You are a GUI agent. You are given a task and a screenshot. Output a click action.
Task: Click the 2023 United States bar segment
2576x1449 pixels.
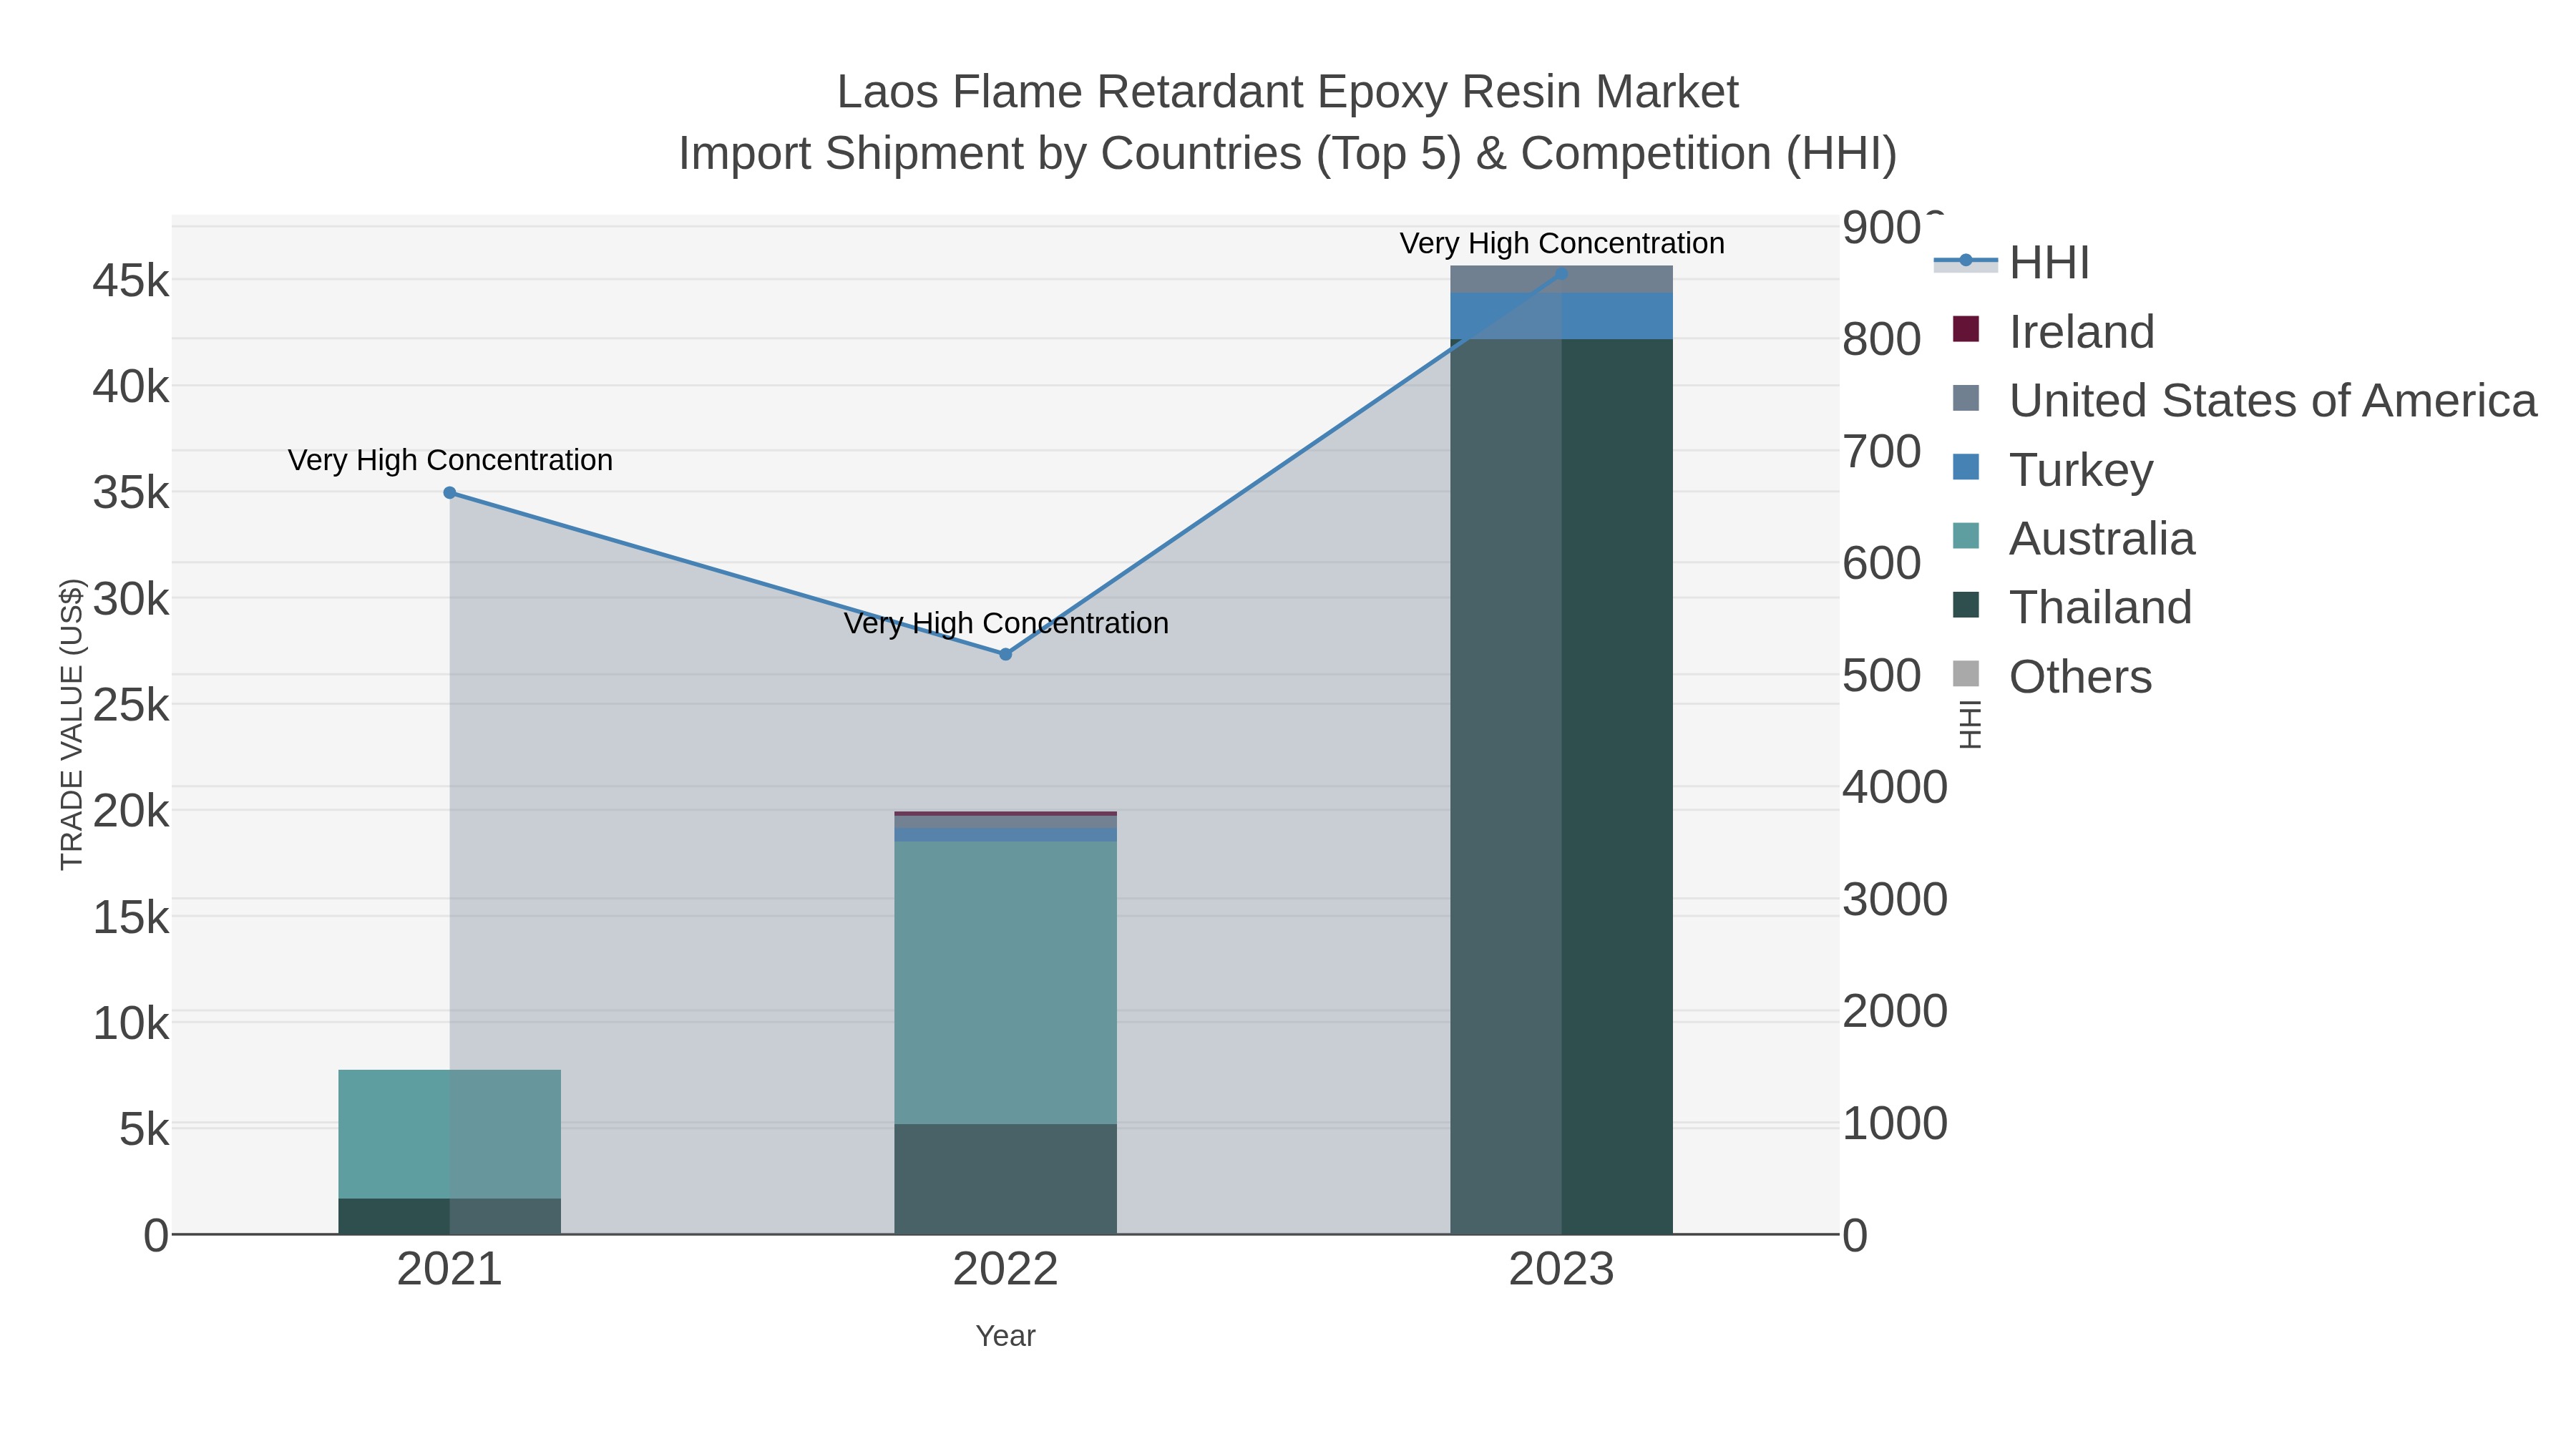[x=1561, y=279]
